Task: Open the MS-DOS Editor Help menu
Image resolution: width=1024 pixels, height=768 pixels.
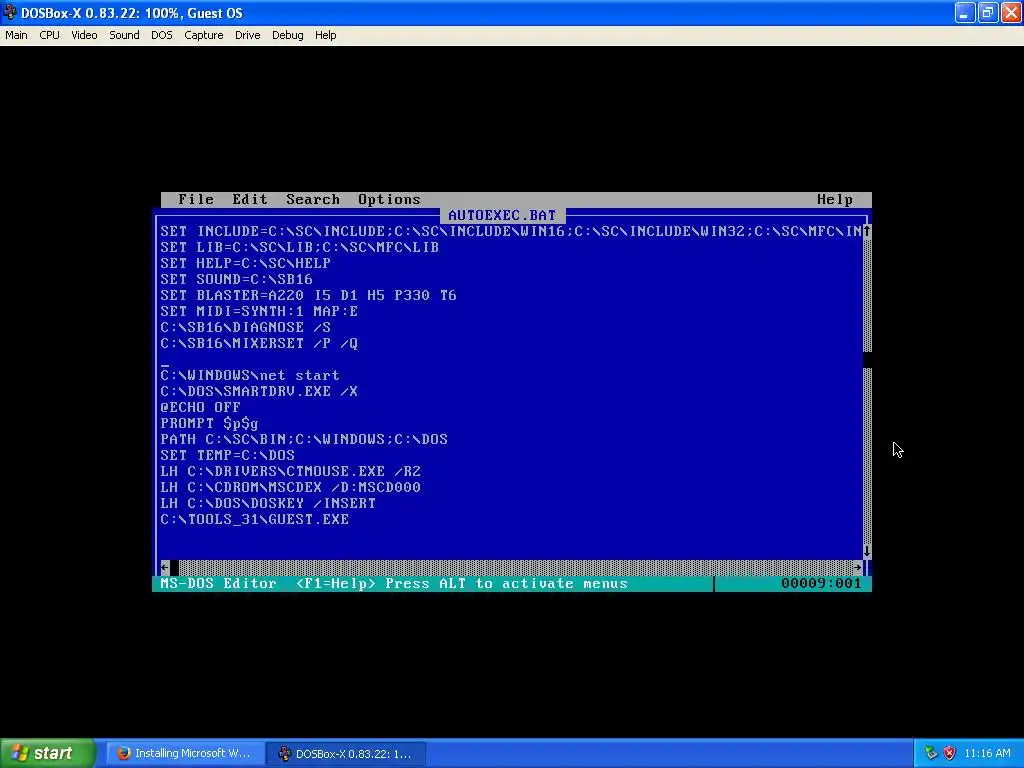Action: [x=835, y=199]
